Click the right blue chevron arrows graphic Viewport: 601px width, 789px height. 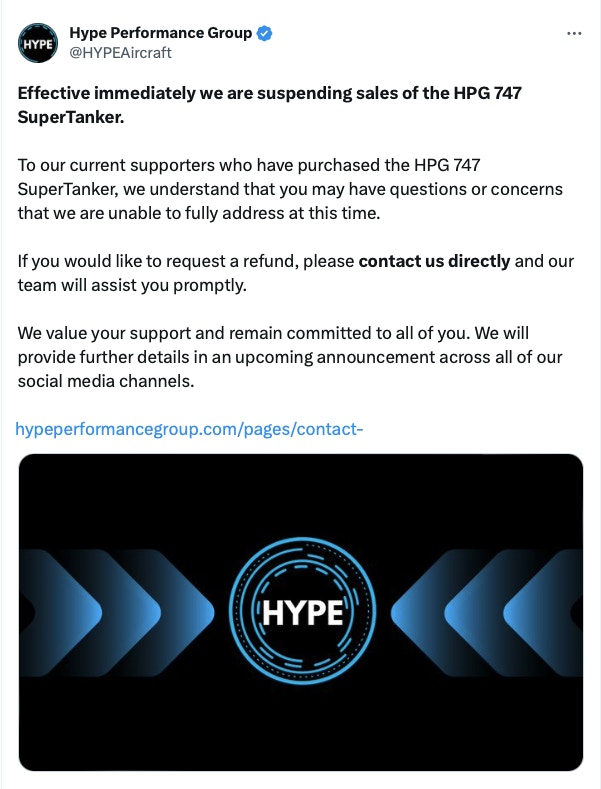tap(485, 611)
